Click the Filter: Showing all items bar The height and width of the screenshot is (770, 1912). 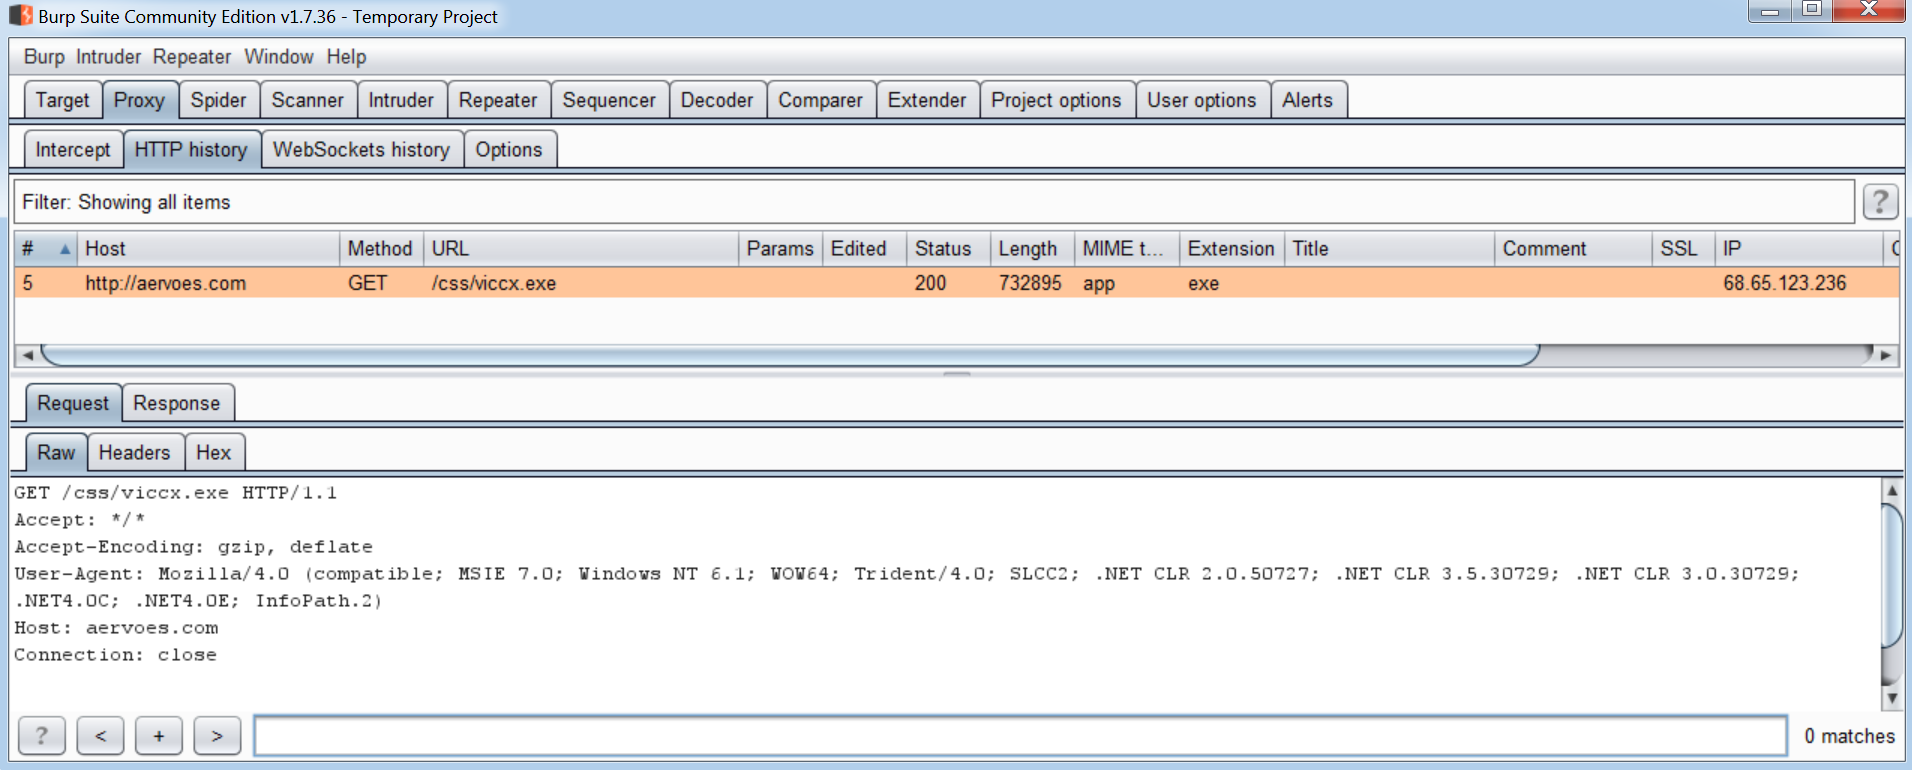click(934, 202)
